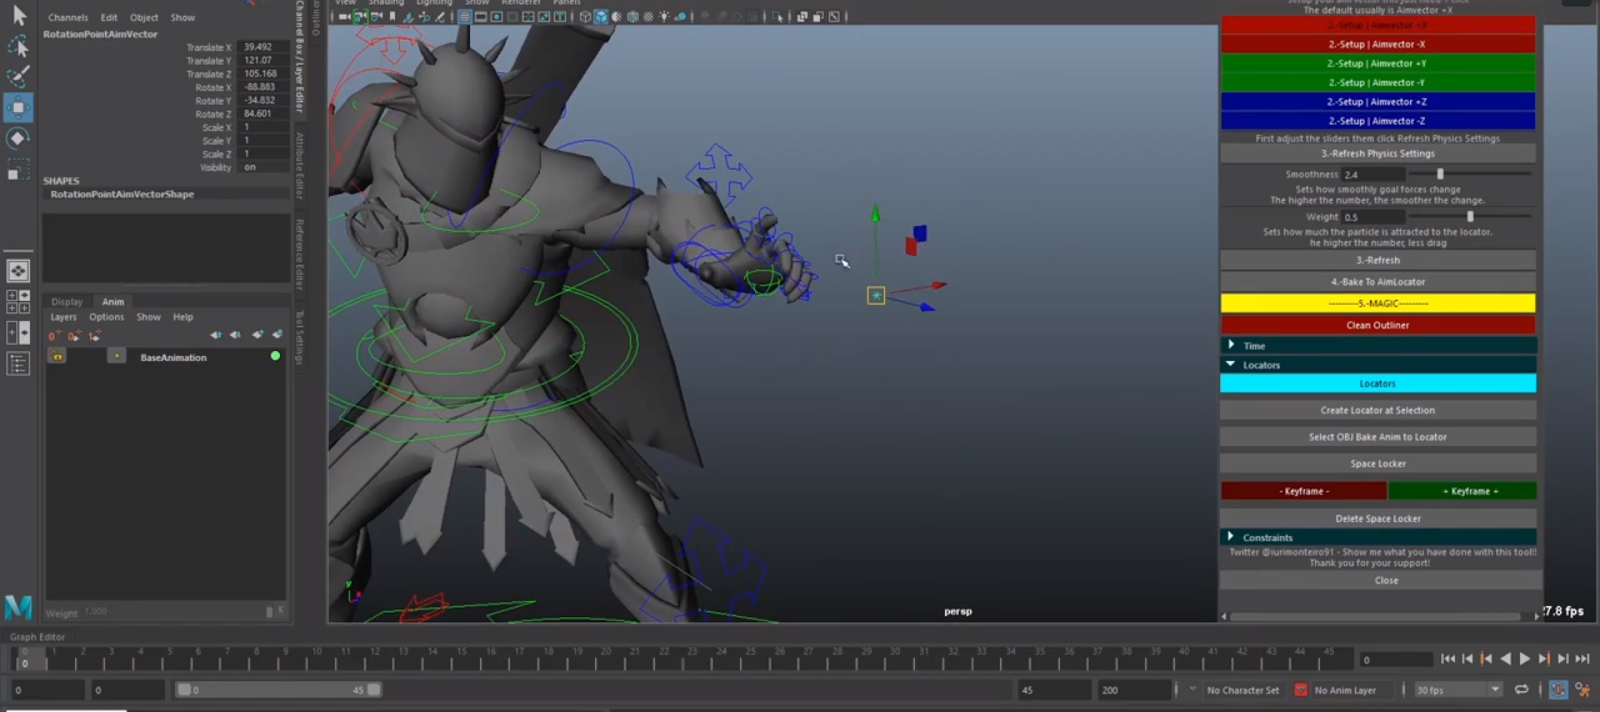The image size is (1600, 712).
Task: Open the Object menu in Channel Box
Action: coord(144,17)
